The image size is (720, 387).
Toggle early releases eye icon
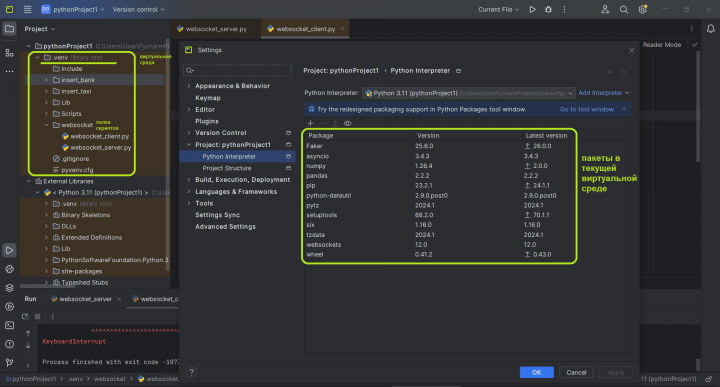click(348, 123)
